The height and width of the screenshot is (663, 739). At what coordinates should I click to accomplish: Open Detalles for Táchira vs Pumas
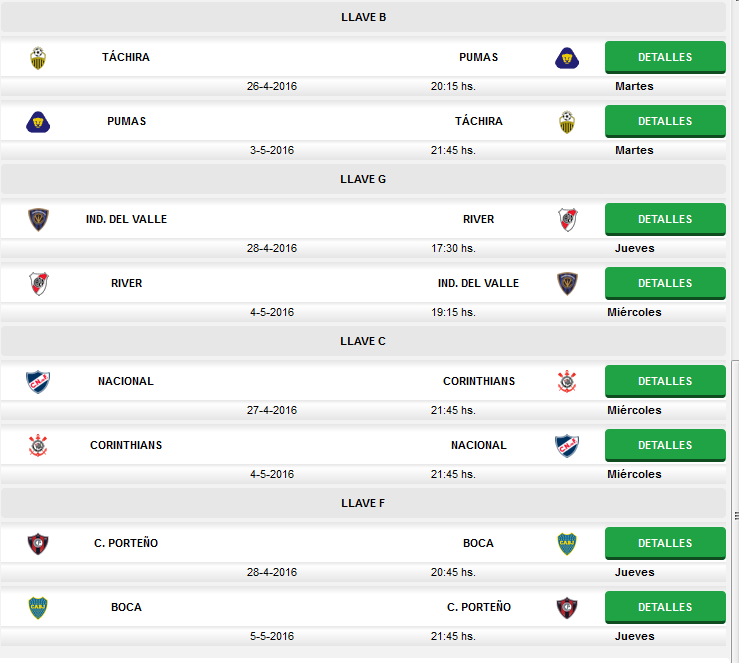pos(665,57)
